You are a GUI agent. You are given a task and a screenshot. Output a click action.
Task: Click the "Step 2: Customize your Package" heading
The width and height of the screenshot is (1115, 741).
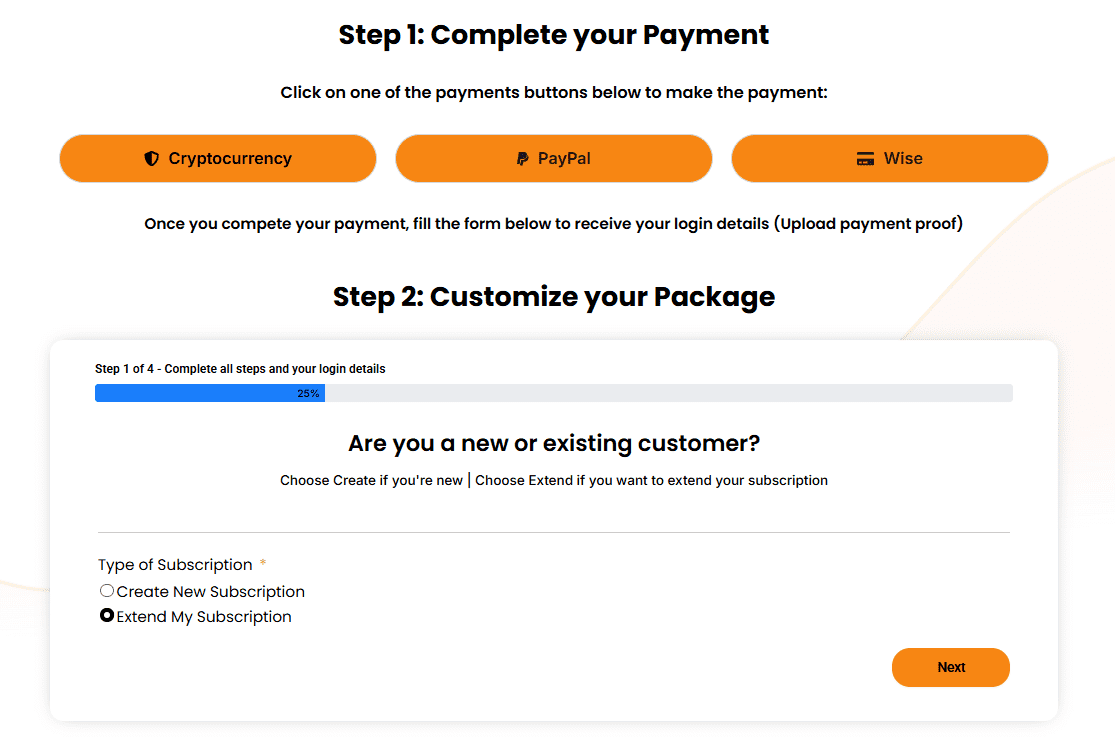click(x=554, y=297)
